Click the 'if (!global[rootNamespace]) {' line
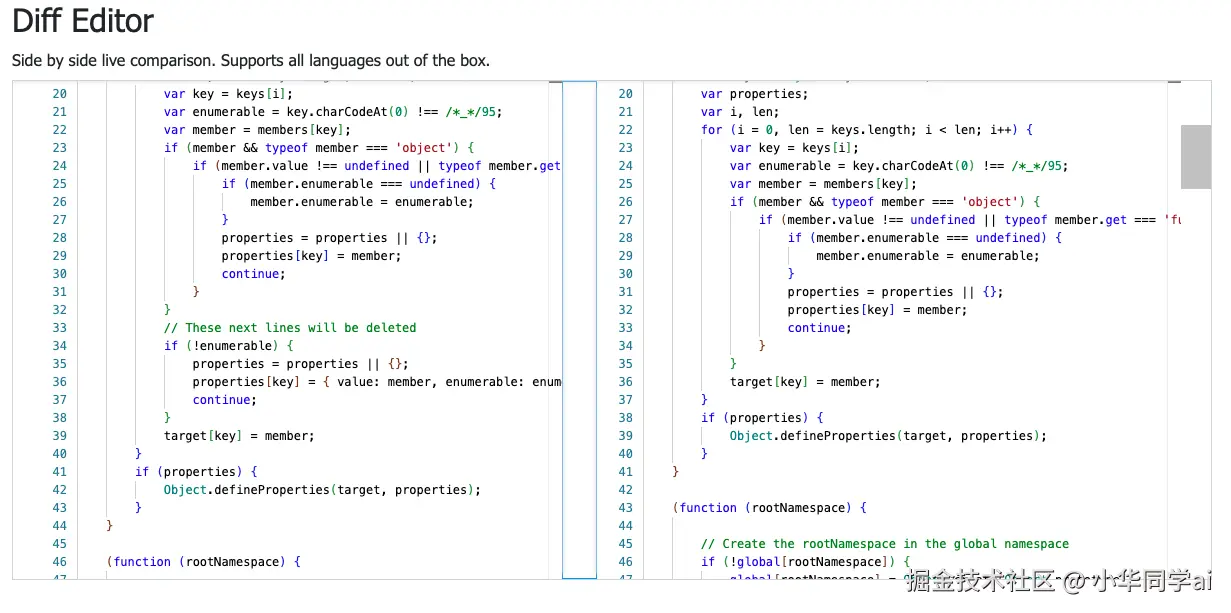This screenshot has width=1231, height=613. pyautogui.click(x=806, y=562)
